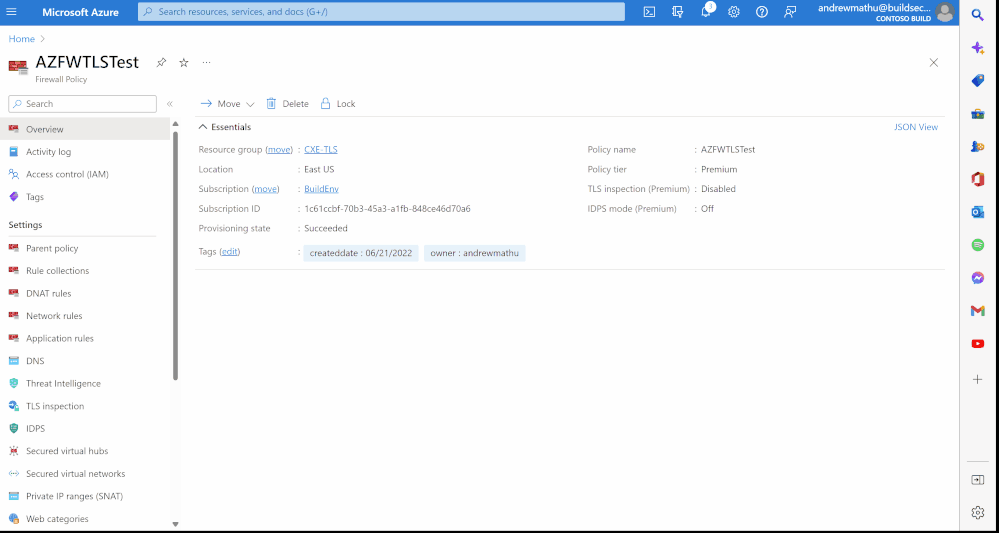This screenshot has height=533, width=999.
Task: Open the BuildEnv subscription link
Action: tap(321, 188)
